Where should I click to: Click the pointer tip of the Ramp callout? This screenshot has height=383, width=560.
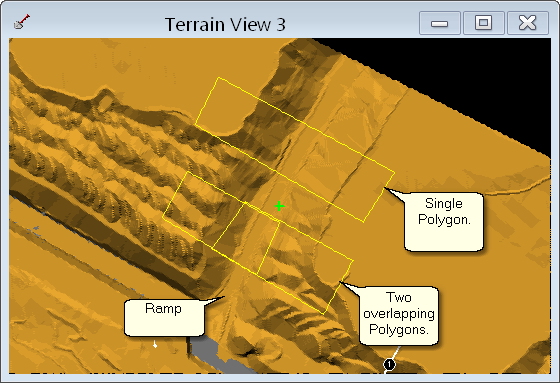224,297
